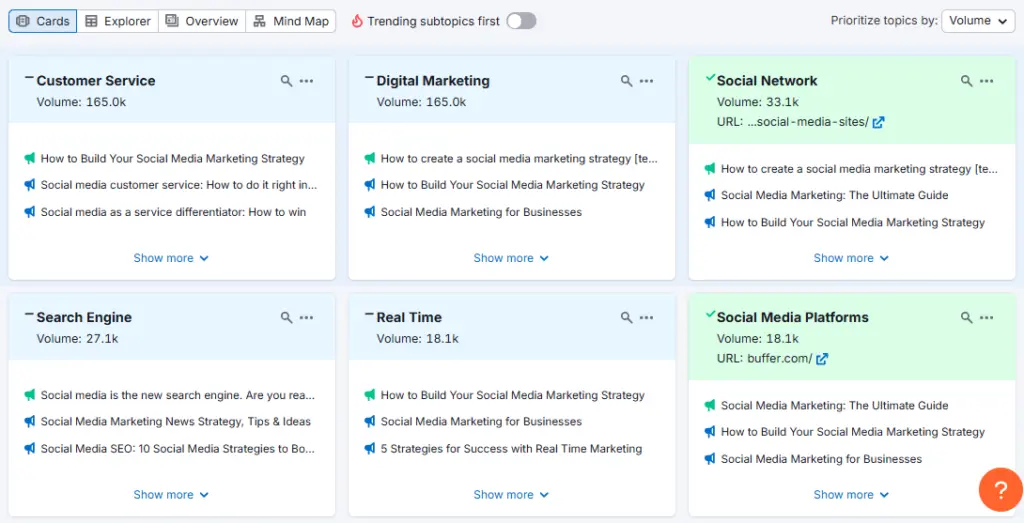The image size is (1024, 523).
Task: Toggle Trending subtopics first switch
Action: tap(521, 21)
